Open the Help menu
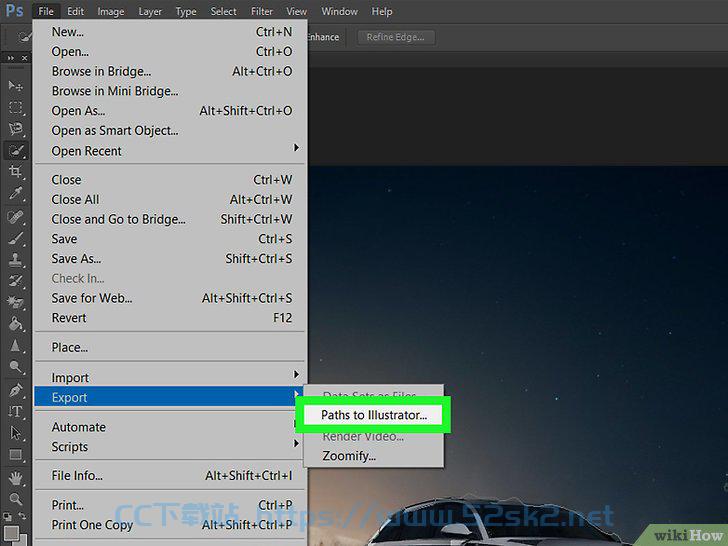This screenshot has width=728, height=546. pos(382,11)
